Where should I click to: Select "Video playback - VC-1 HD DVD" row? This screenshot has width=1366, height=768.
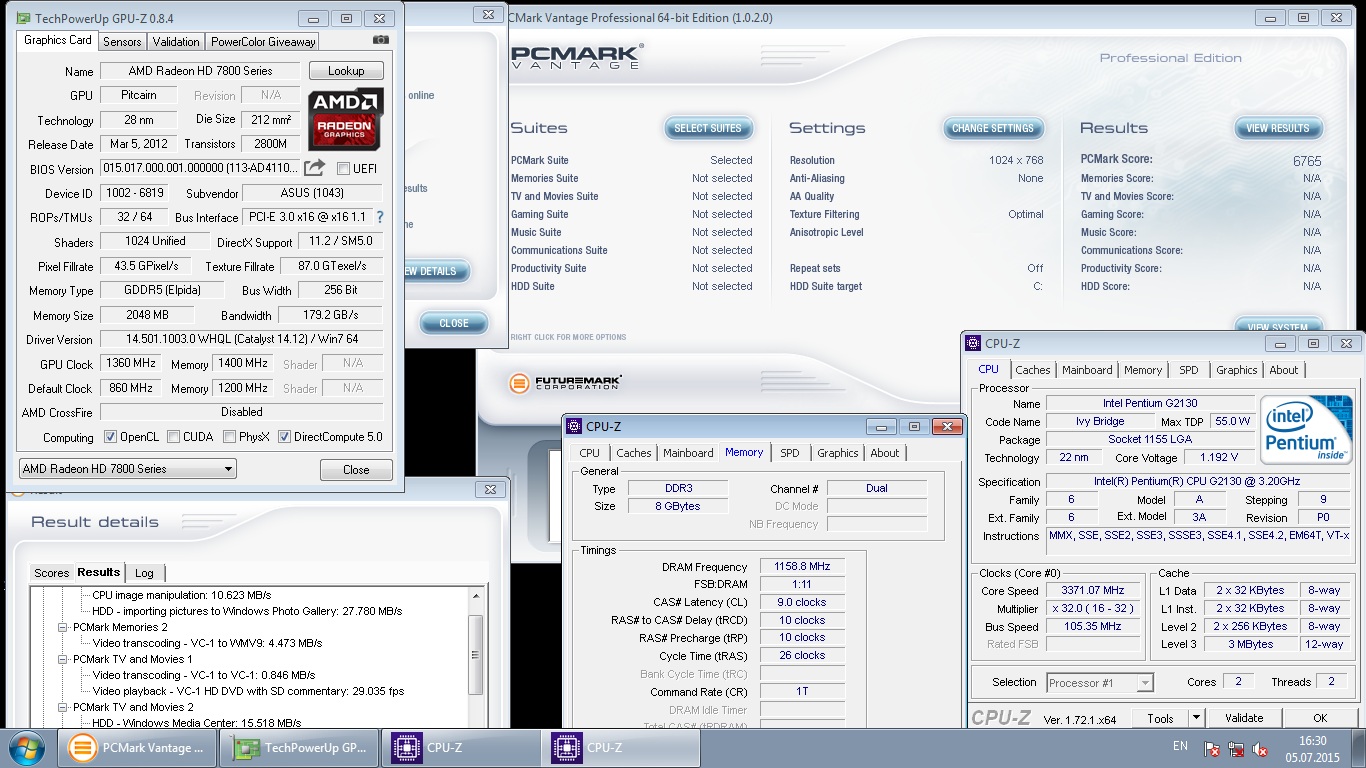[x=248, y=691]
